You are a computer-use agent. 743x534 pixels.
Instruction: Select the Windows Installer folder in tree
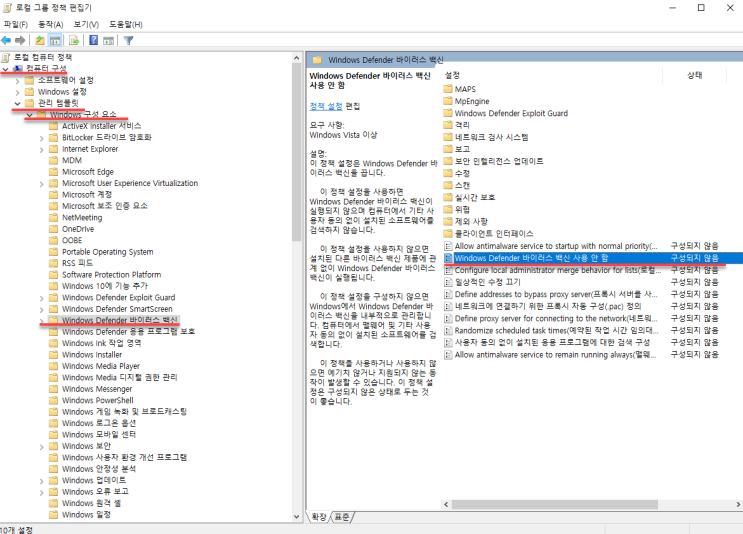click(x=92, y=354)
